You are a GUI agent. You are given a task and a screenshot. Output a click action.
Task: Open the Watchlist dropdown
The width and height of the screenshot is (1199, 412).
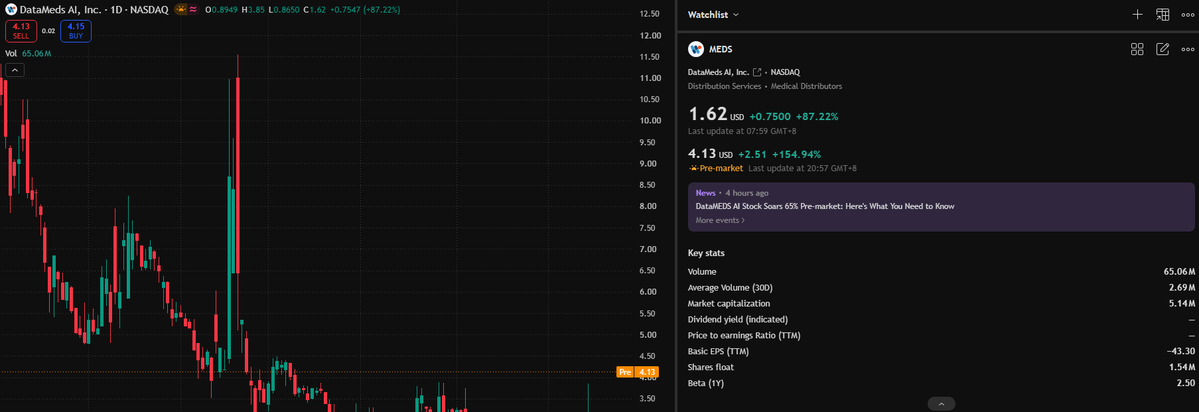pyautogui.click(x=713, y=15)
